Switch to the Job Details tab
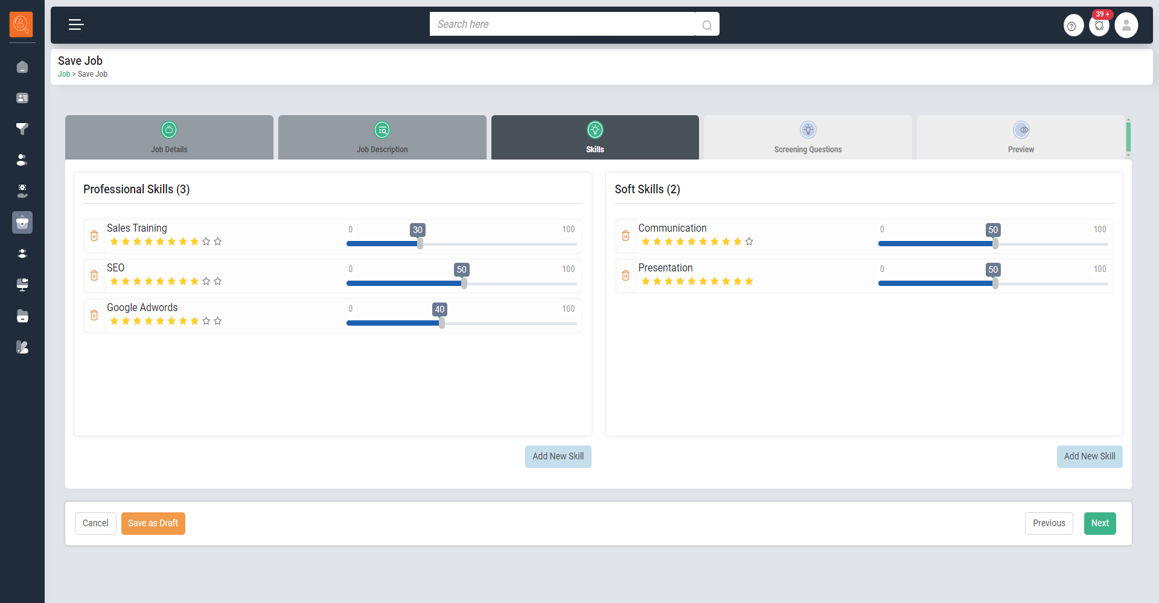The width and height of the screenshot is (1159, 603). click(x=169, y=138)
